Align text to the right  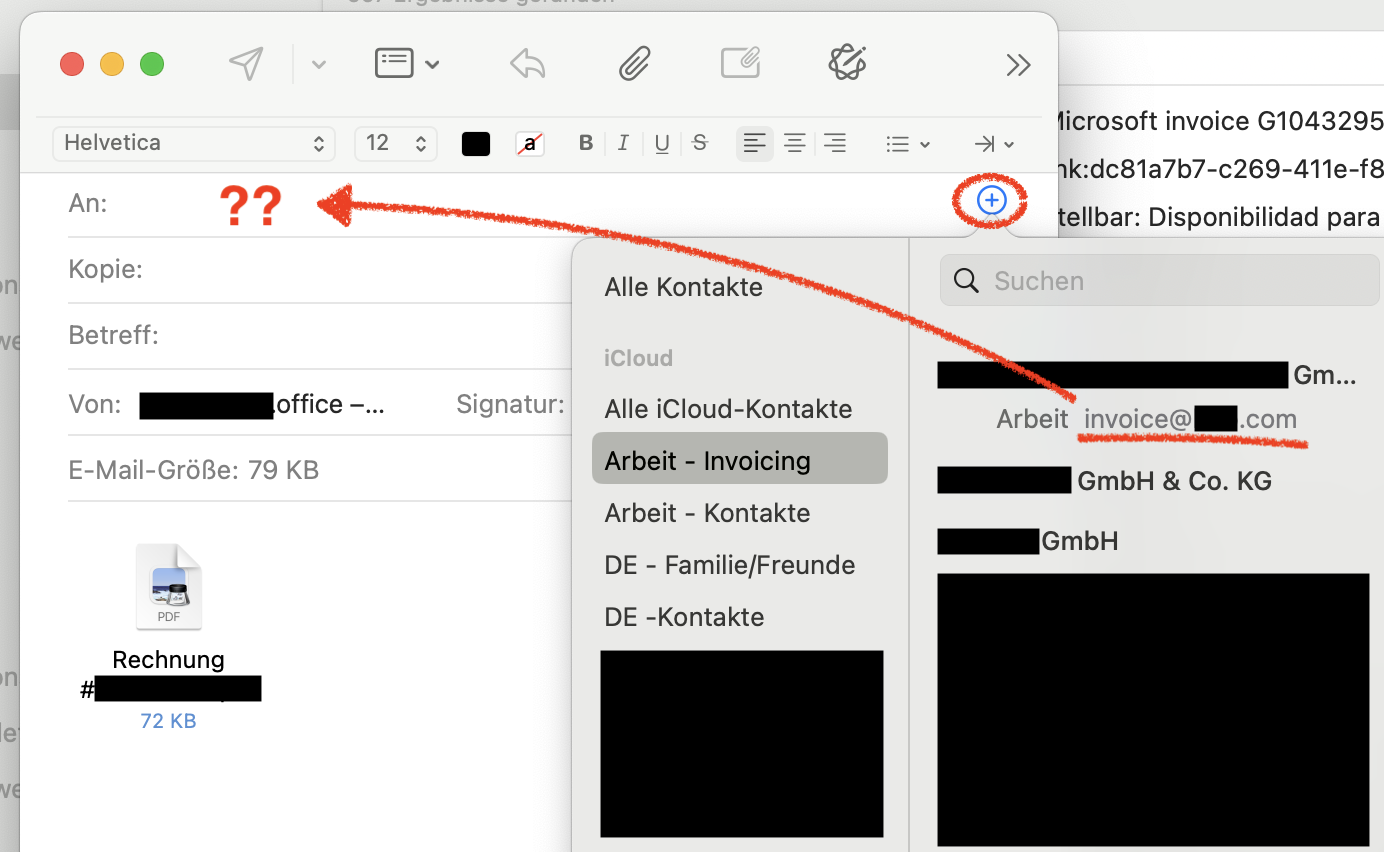(834, 144)
